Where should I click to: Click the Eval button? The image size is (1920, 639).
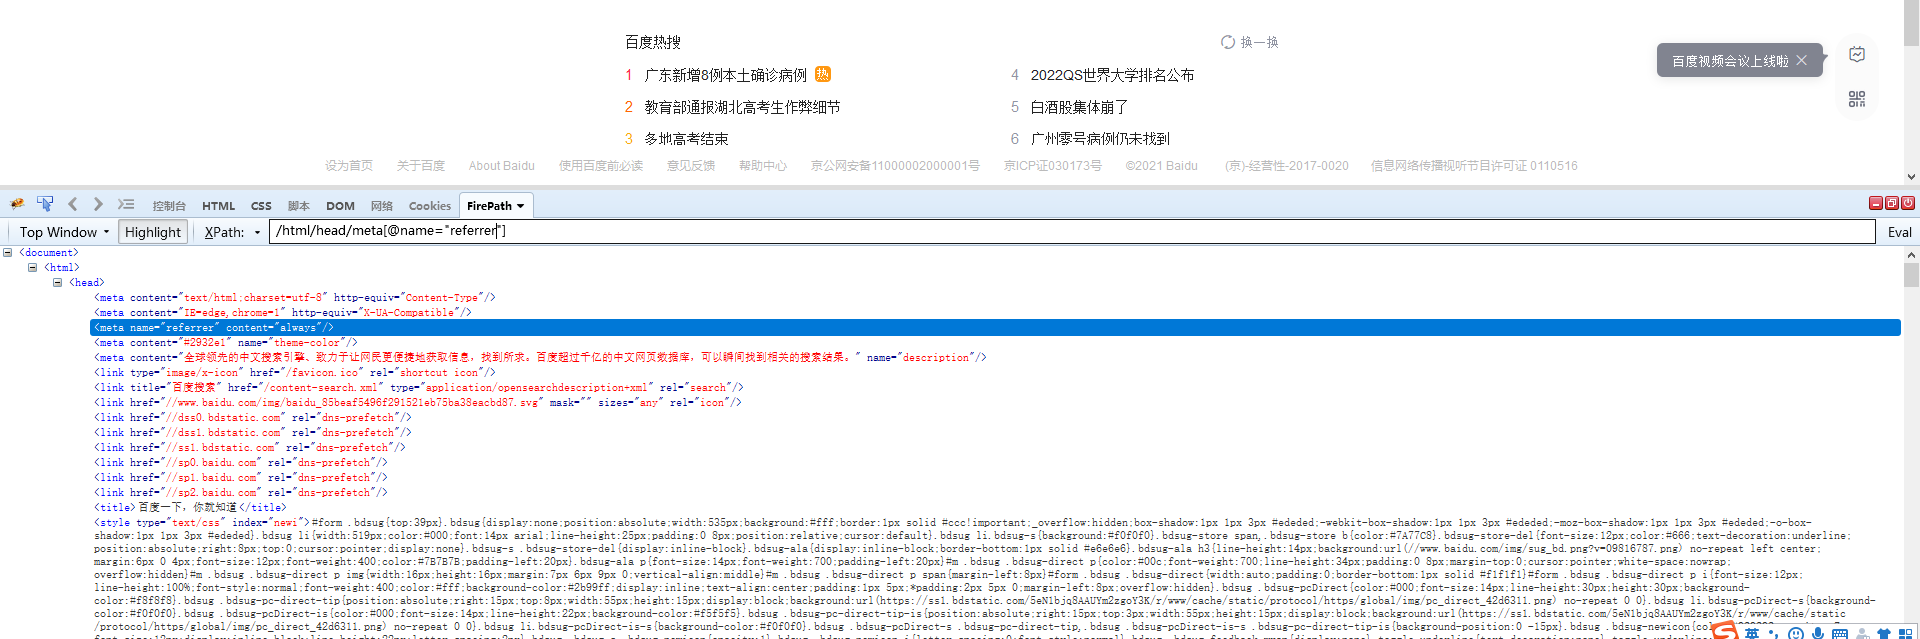pos(1899,232)
